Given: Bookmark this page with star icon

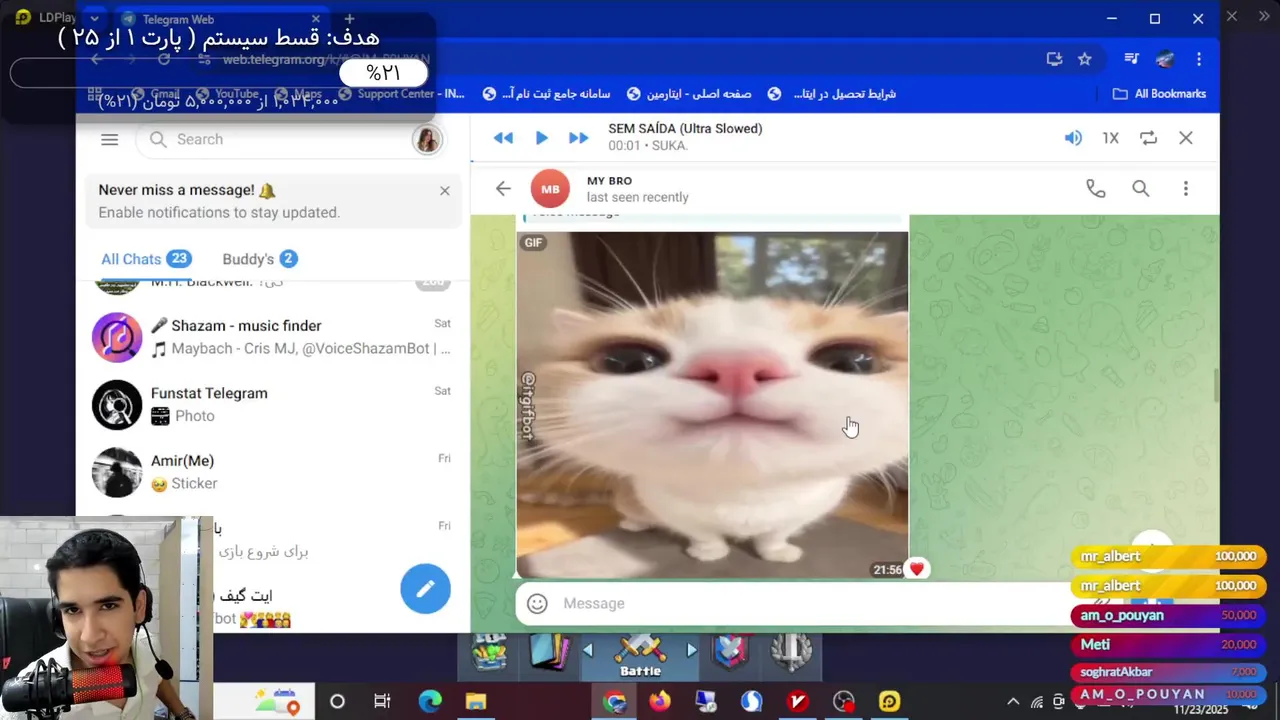Looking at the screenshot, I should tap(1085, 59).
